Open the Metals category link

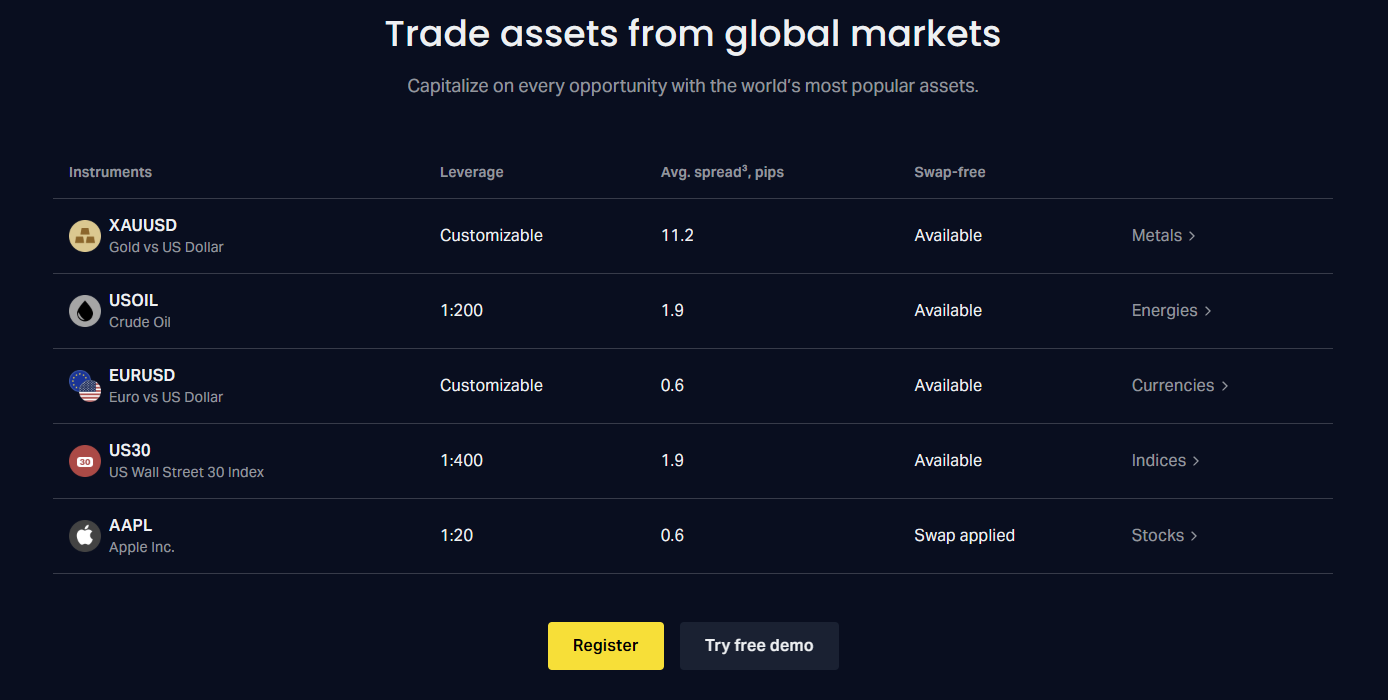pos(1163,236)
